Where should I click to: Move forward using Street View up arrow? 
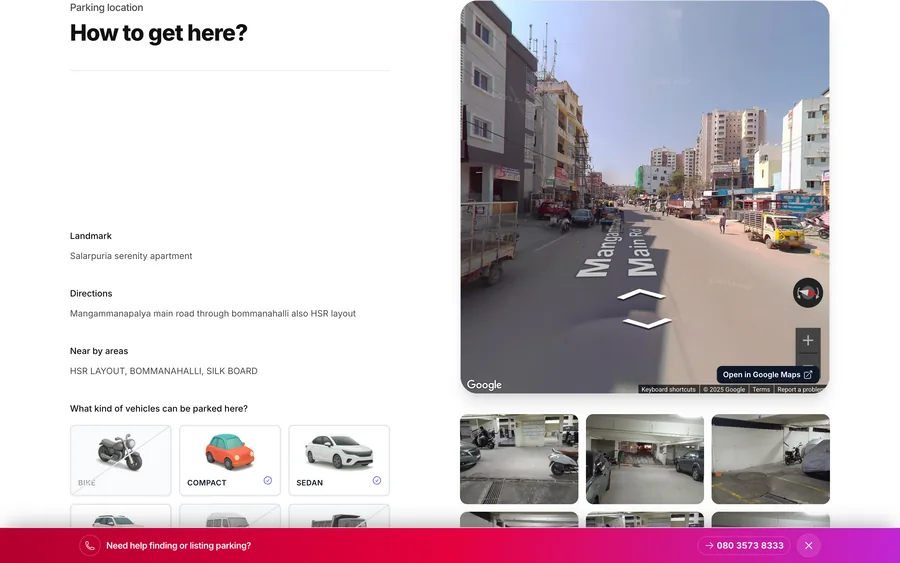click(x=641, y=295)
